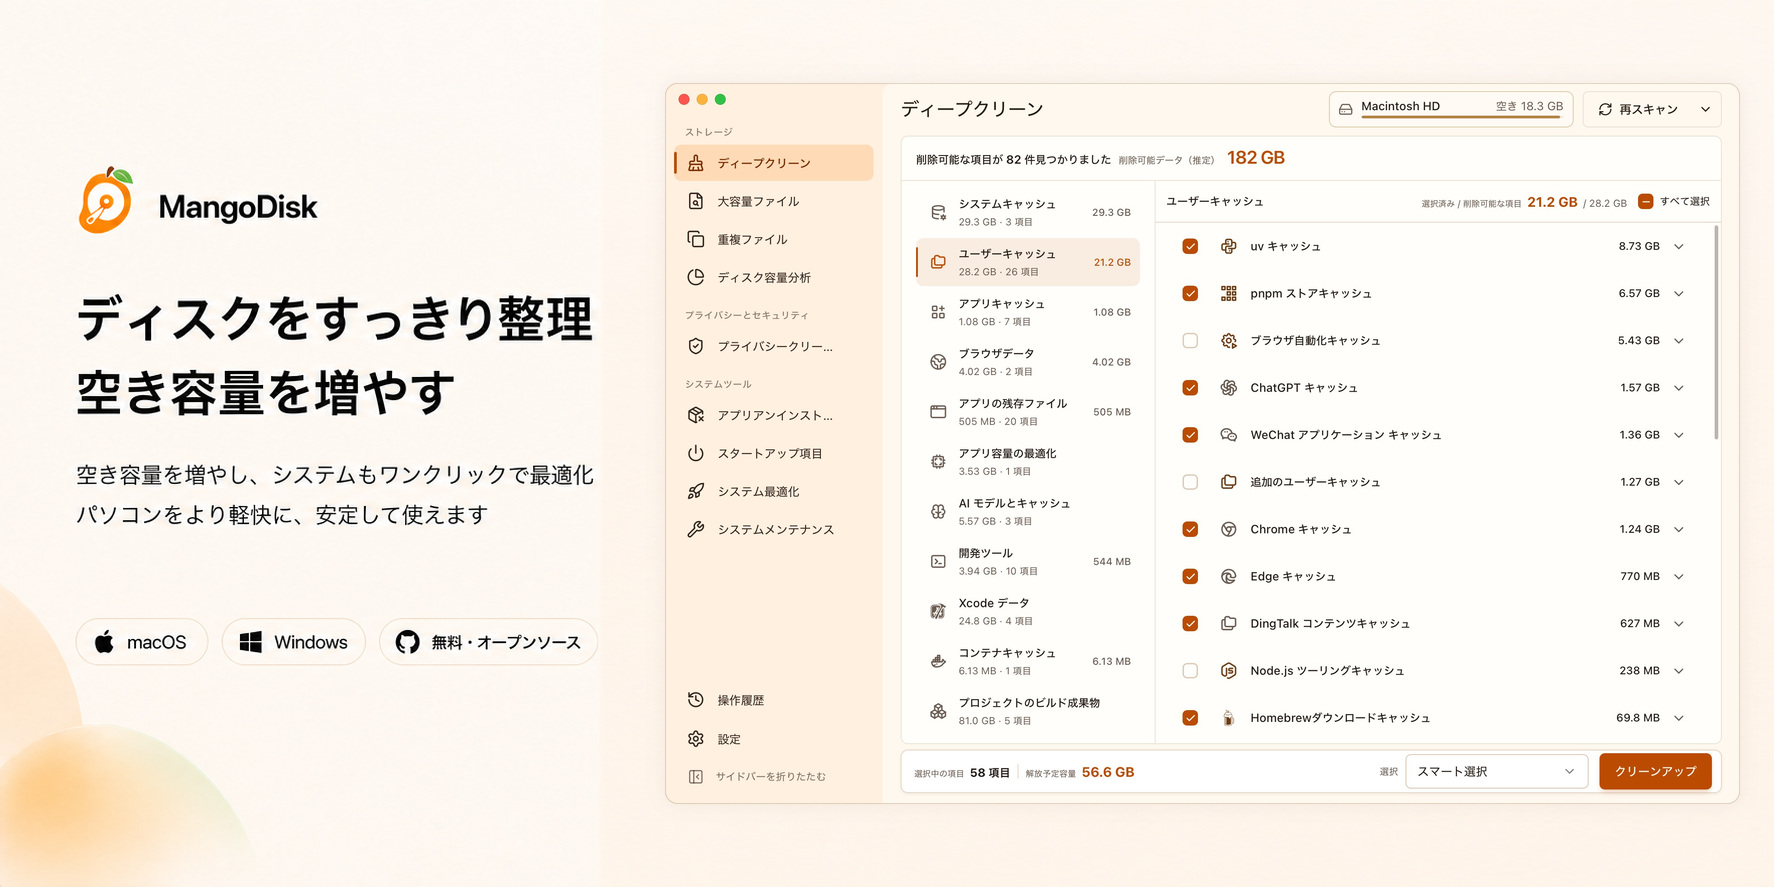Viewport: 1774px width, 887px height.
Task: Click the システムキャッシュ database icon
Action: point(938,212)
